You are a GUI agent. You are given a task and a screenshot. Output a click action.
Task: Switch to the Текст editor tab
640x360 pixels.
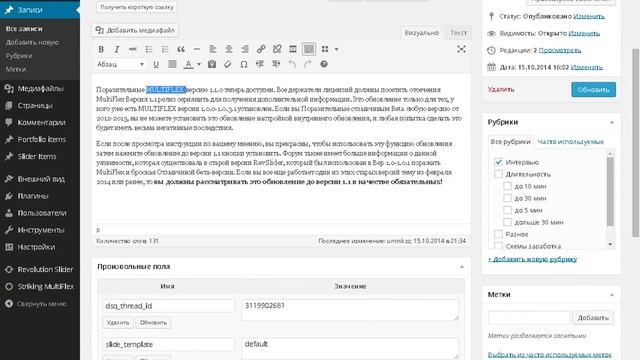point(458,33)
